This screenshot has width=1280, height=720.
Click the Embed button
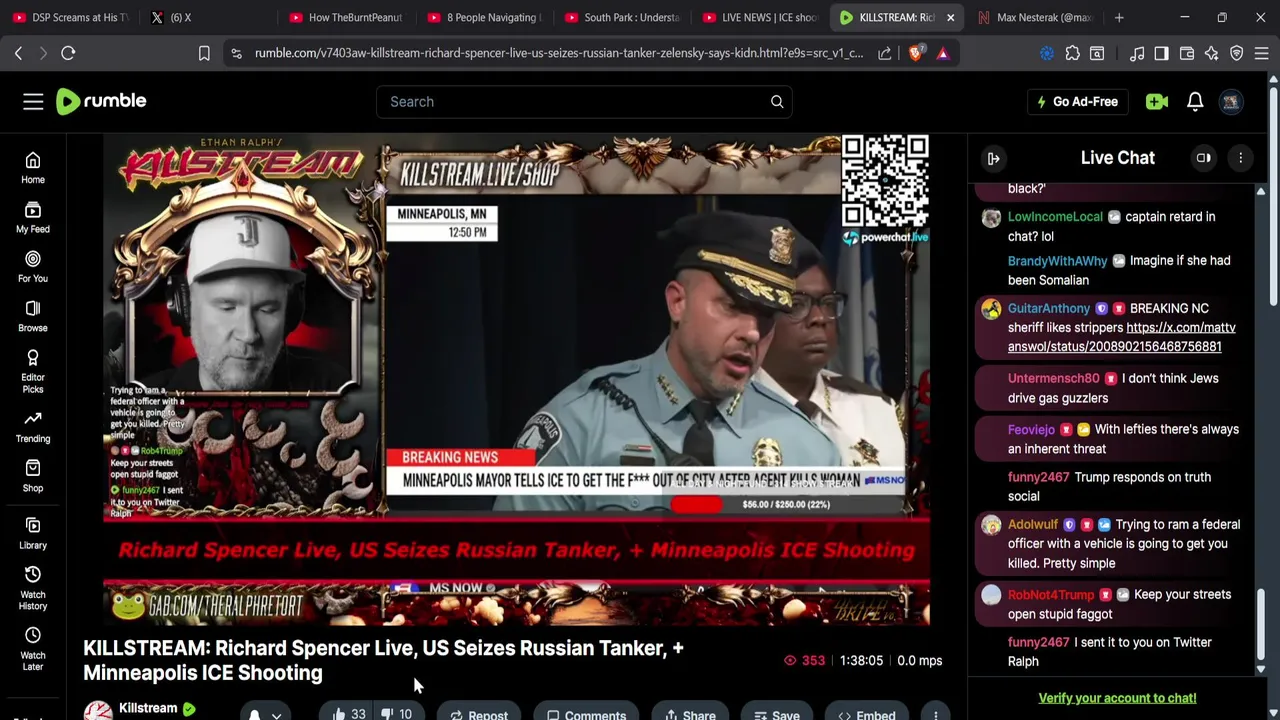[x=867, y=714]
